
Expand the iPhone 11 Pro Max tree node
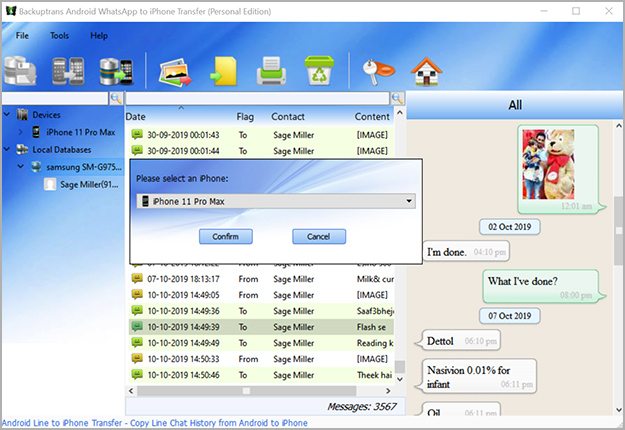tap(23, 131)
